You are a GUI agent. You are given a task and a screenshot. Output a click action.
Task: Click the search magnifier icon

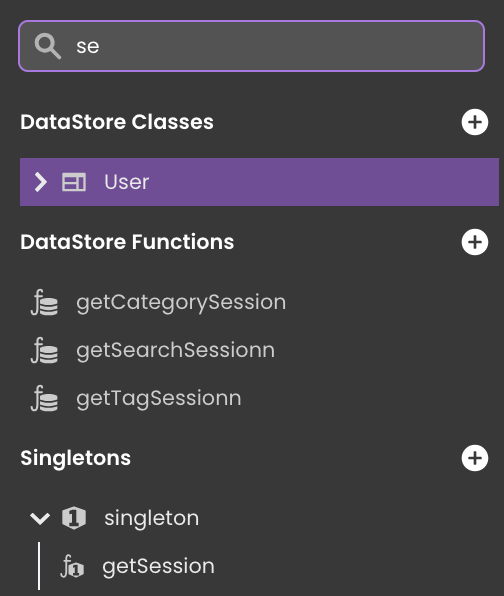pos(48,46)
